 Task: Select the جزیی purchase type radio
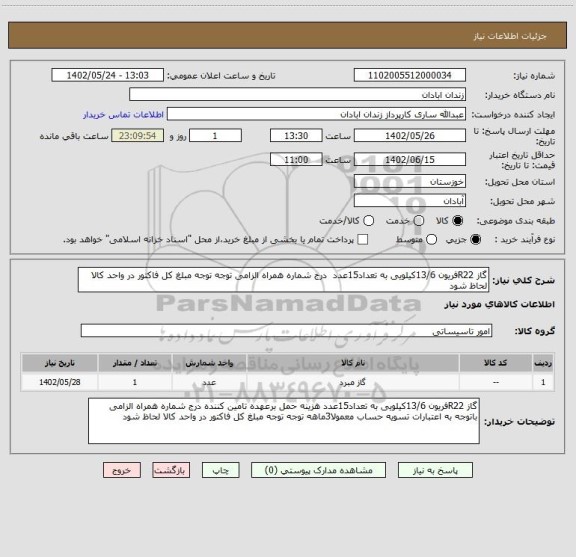476,240
